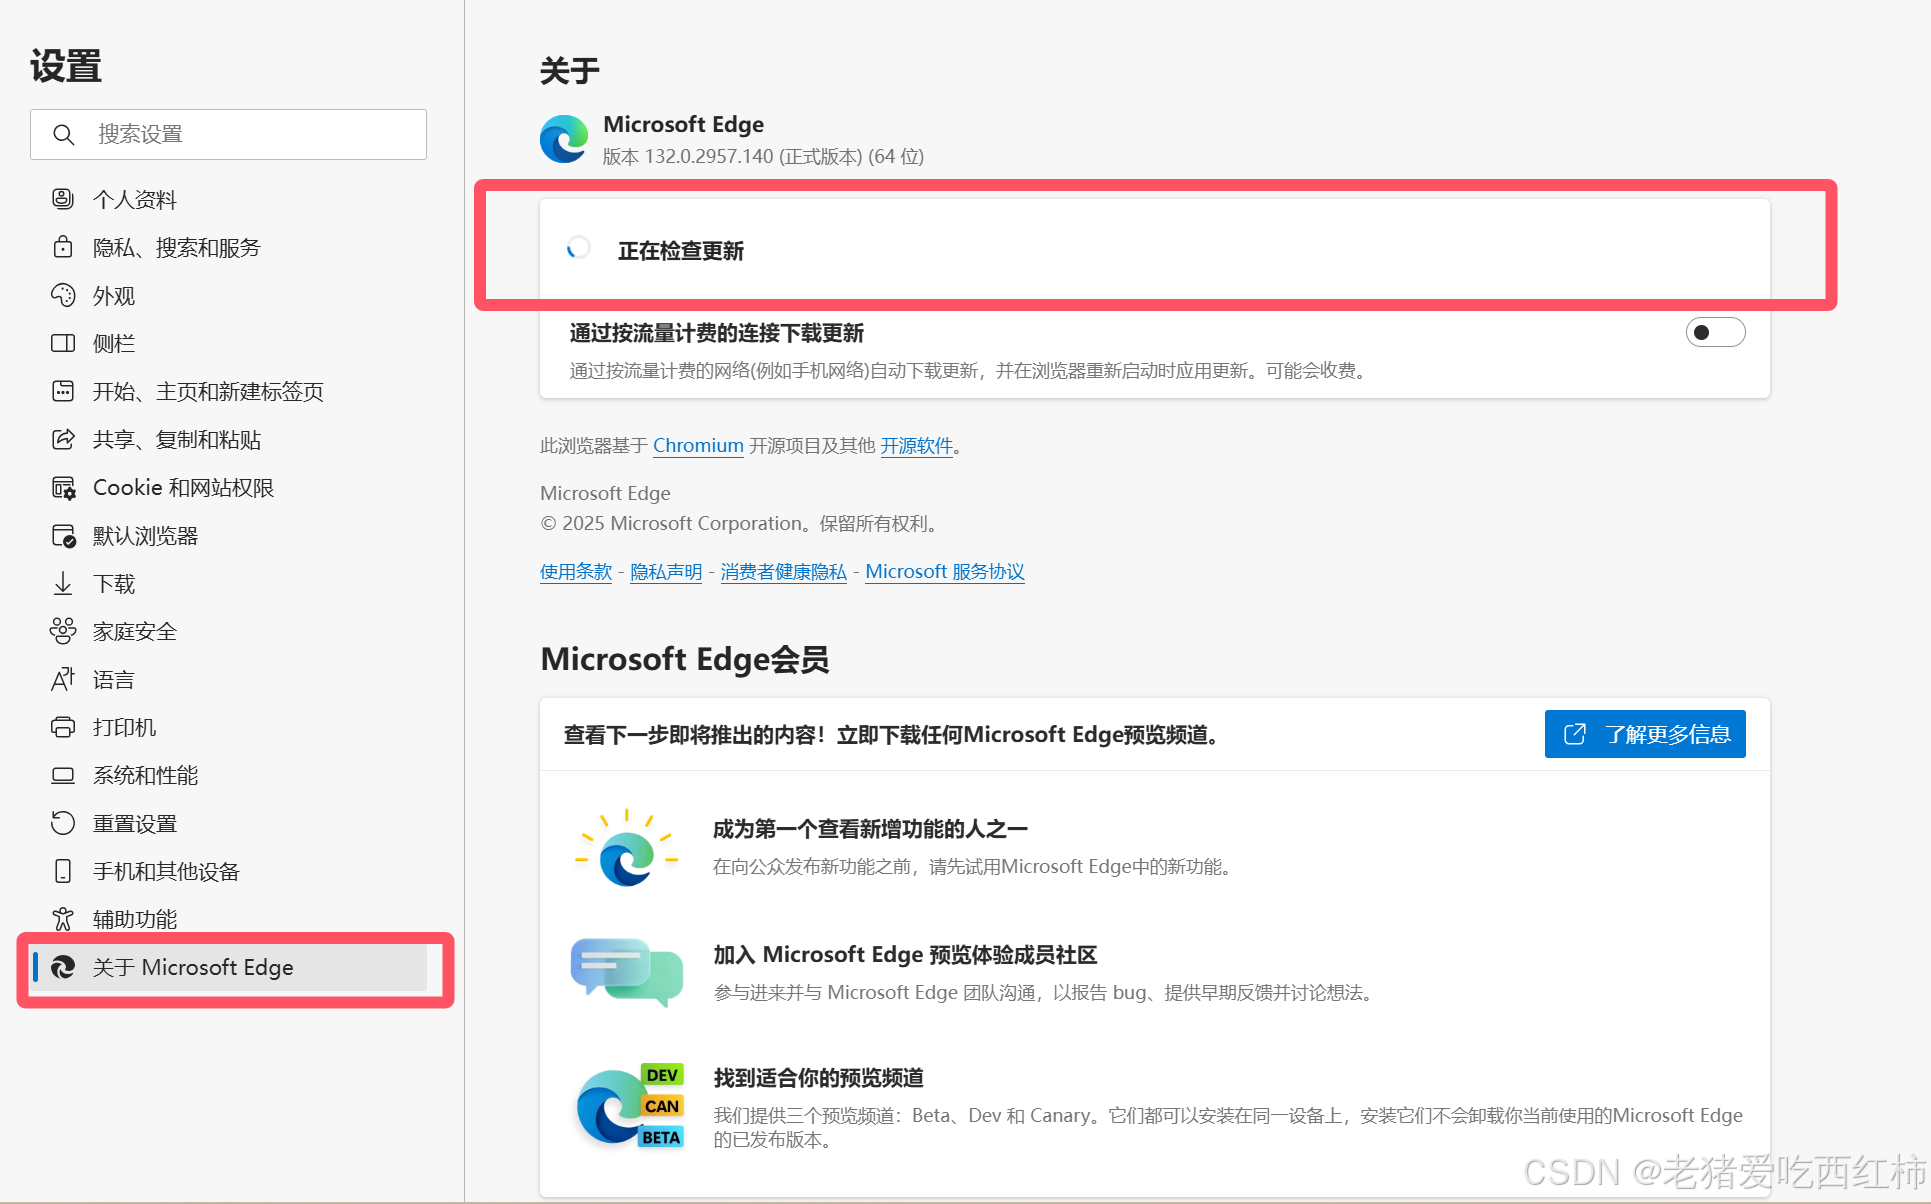Click the palette icon for 外观
Image resolution: width=1931 pixels, height=1204 pixels.
click(63, 295)
